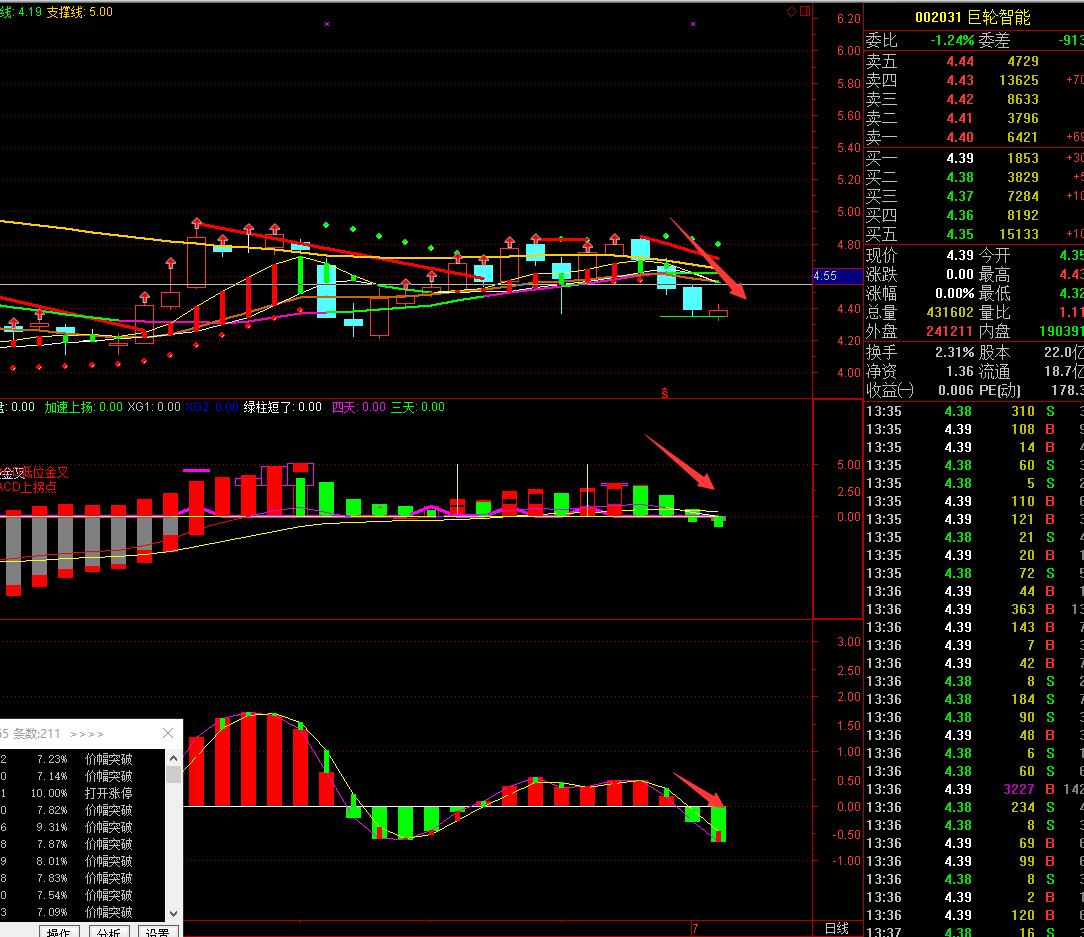
Task: Open the 设置 settings button
Action: coord(157,931)
